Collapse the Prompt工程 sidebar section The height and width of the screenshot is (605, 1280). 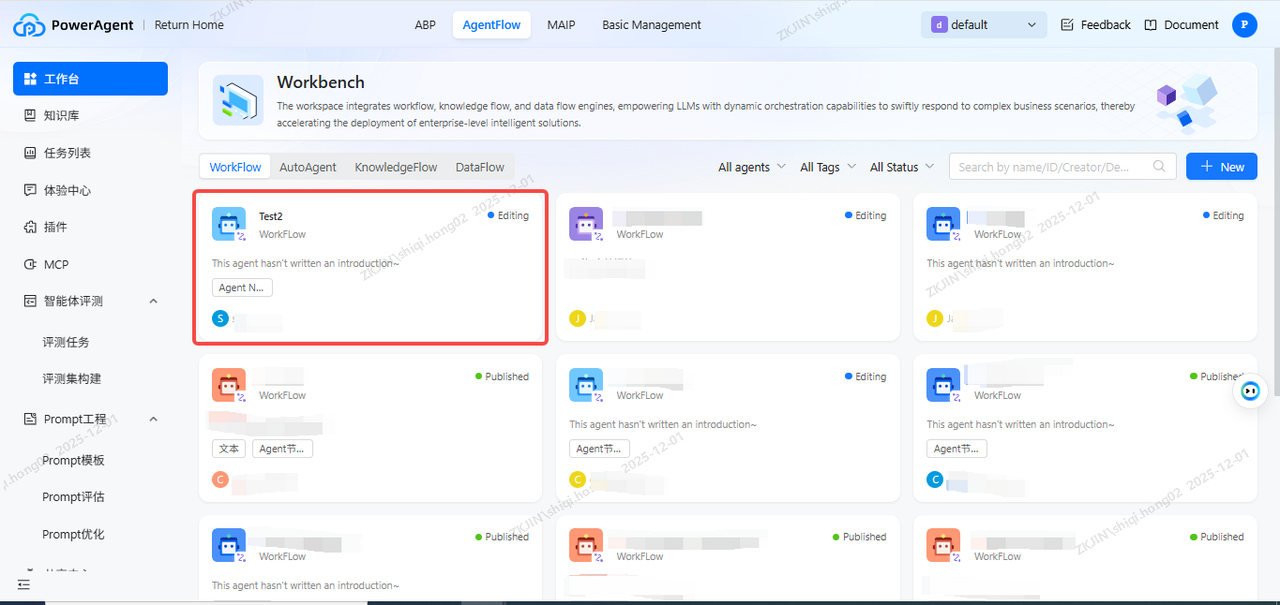point(153,419)
